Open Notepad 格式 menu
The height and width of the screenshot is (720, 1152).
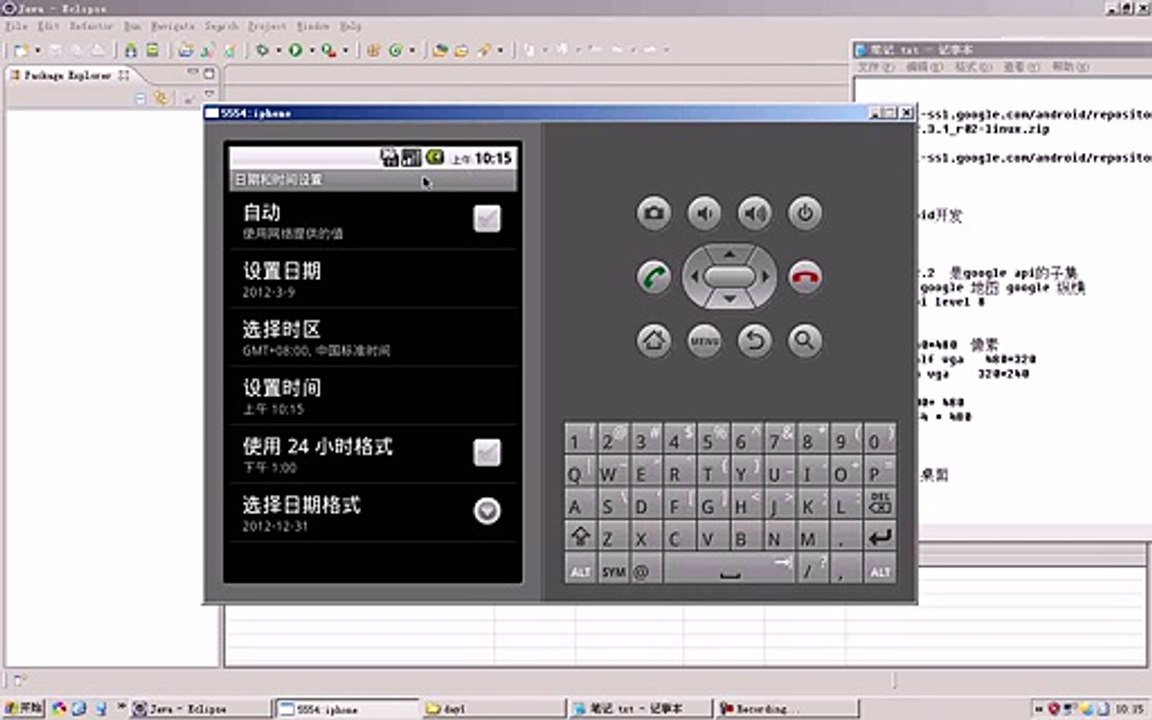[973, 67]
